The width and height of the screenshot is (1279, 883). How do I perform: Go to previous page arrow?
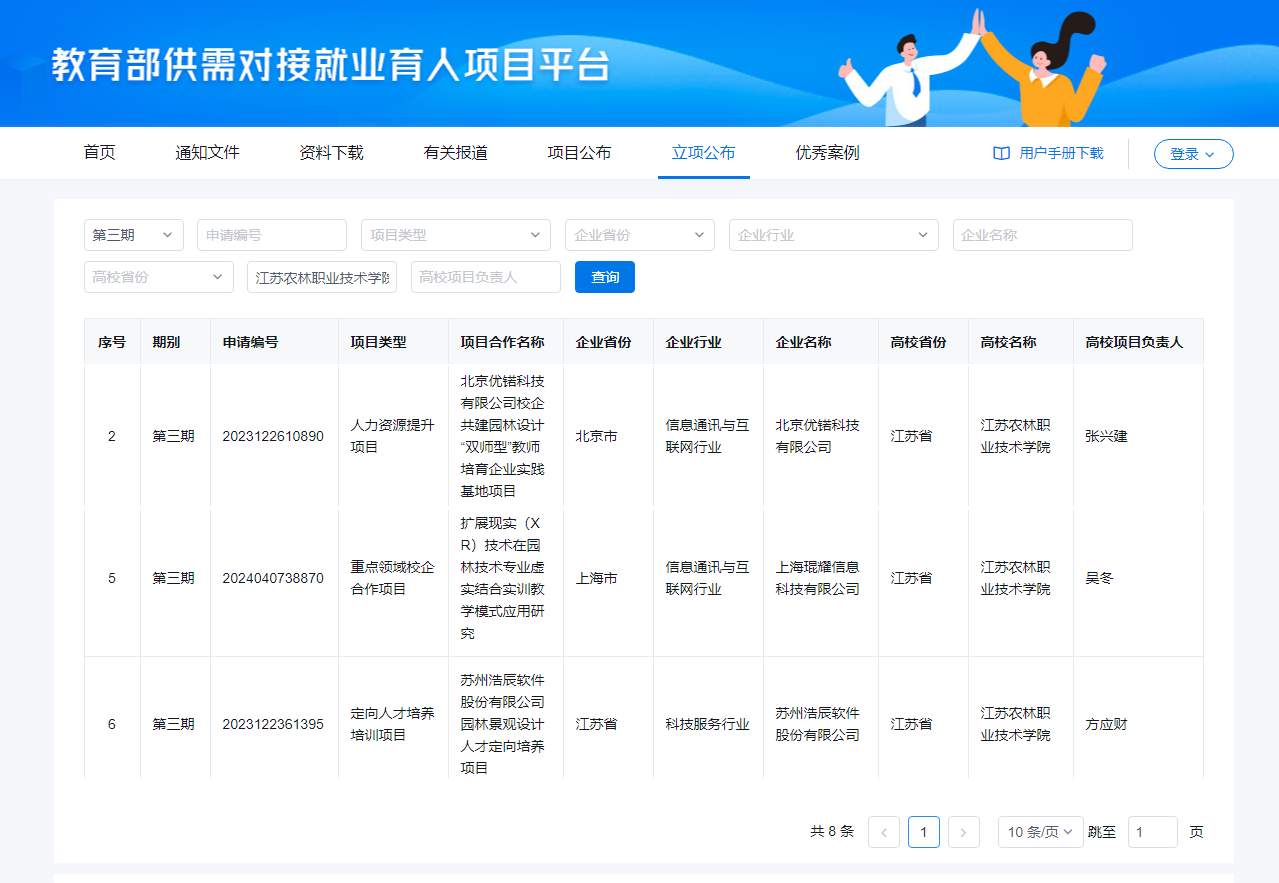(x=884, y=832)
